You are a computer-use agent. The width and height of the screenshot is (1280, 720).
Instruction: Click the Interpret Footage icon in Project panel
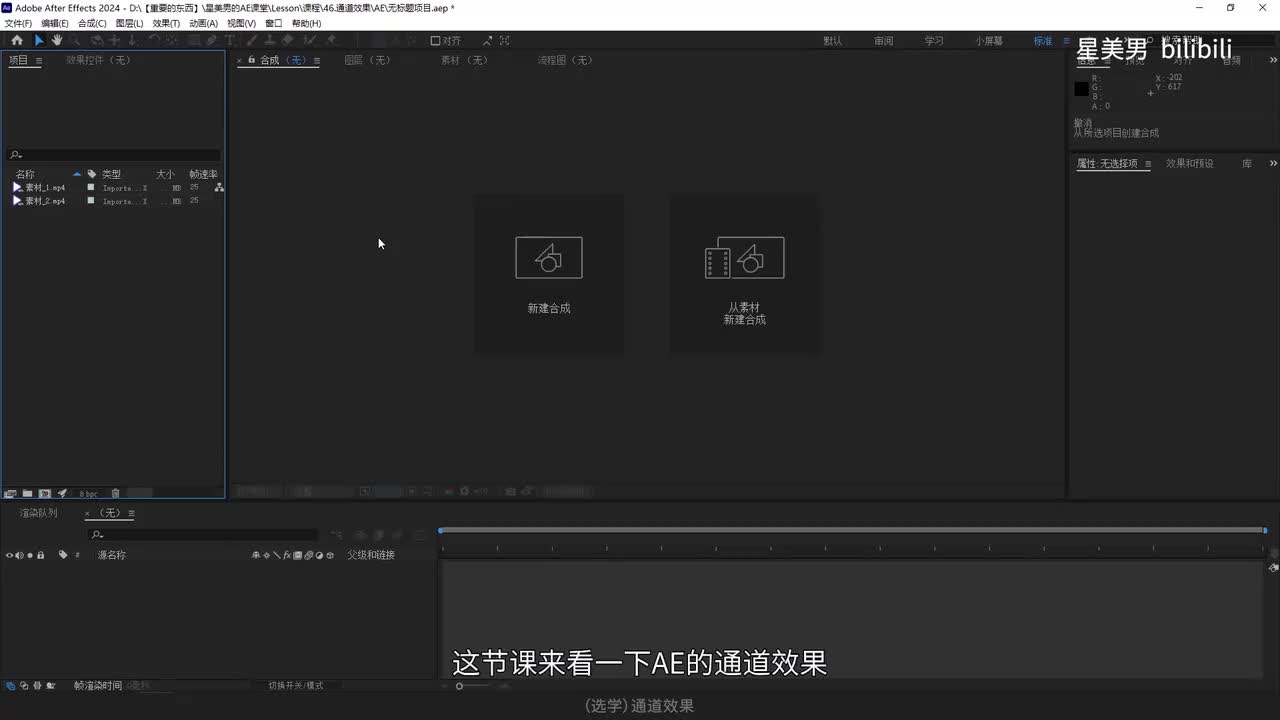tap(10, 493)
